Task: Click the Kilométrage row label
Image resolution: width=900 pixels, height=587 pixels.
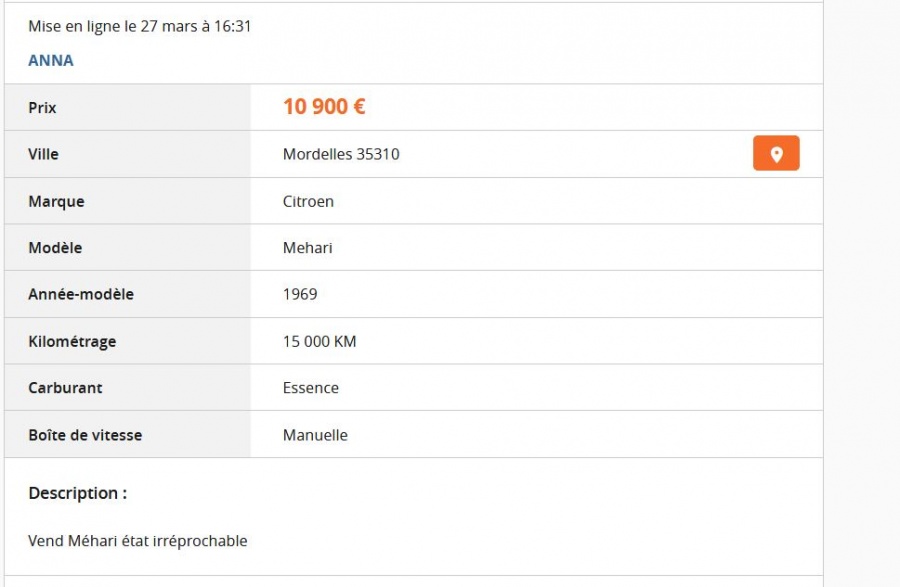Action: point(72,341)
